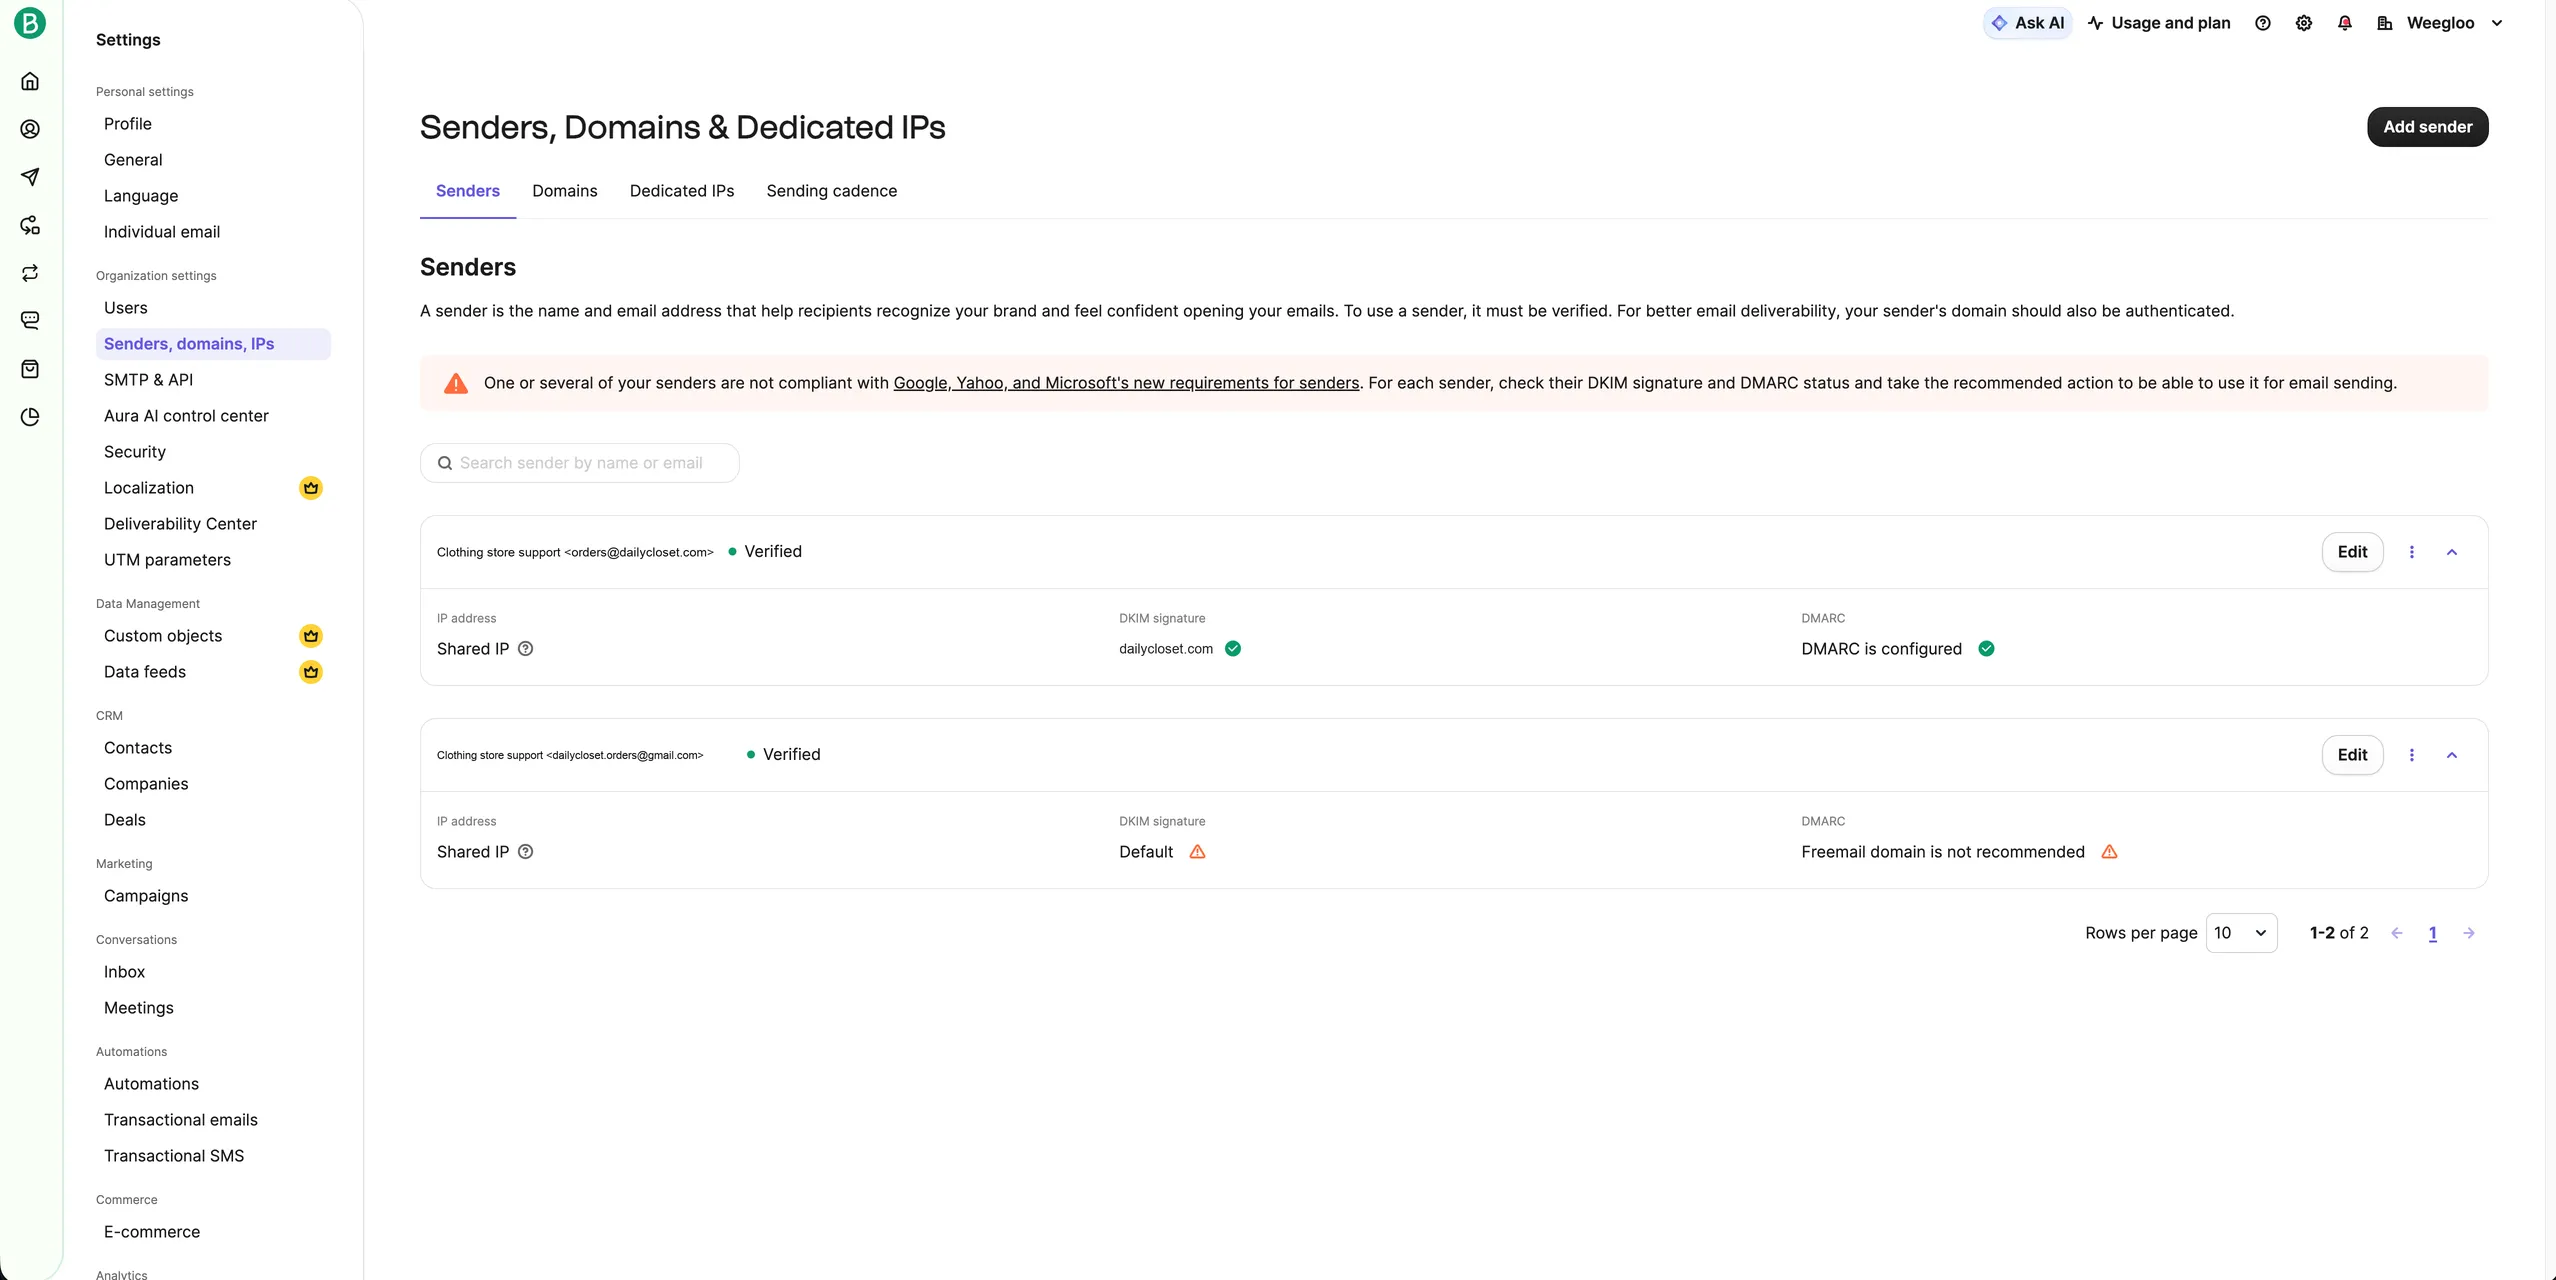Screen dimensions: 2556x1280
Task: Open Security settings
Action: click(x=135, y=452)
